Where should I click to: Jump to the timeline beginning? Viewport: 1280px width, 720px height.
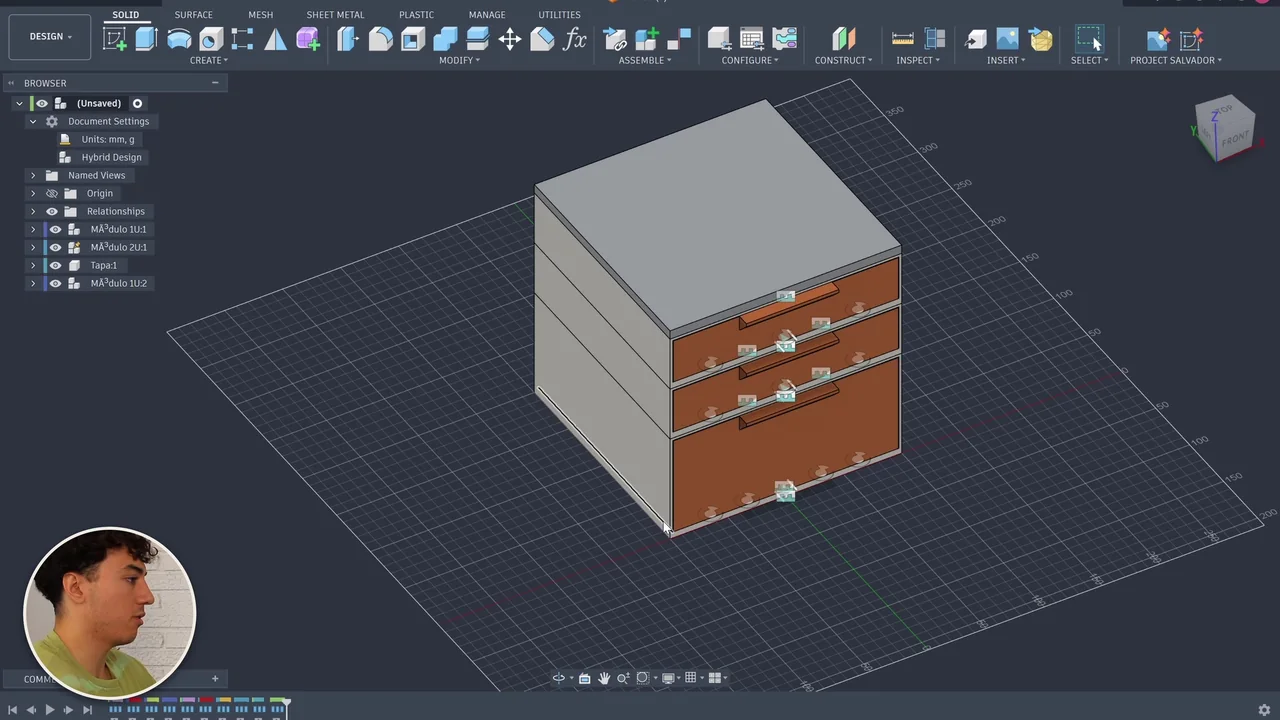pyautogui.click(x=12, y=710)
